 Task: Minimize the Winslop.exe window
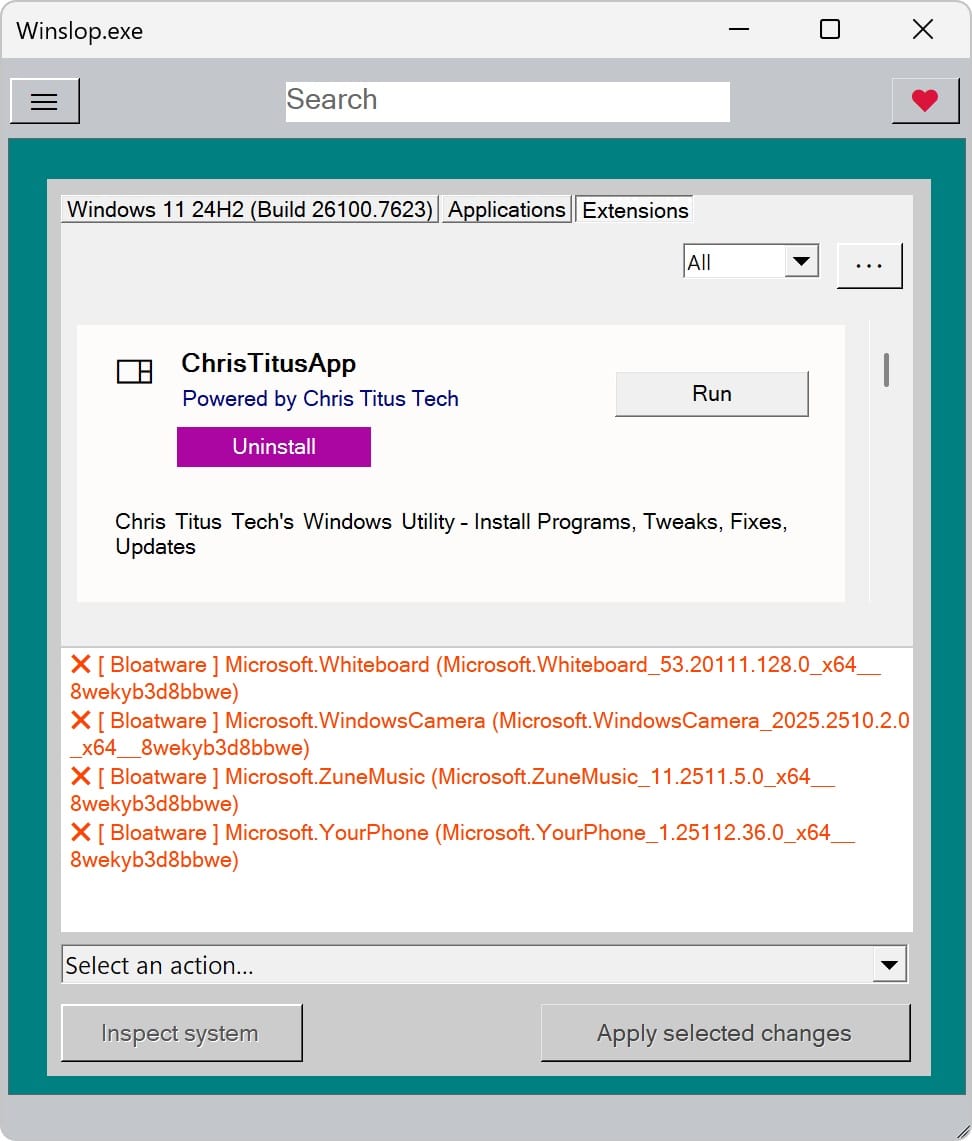738,29
